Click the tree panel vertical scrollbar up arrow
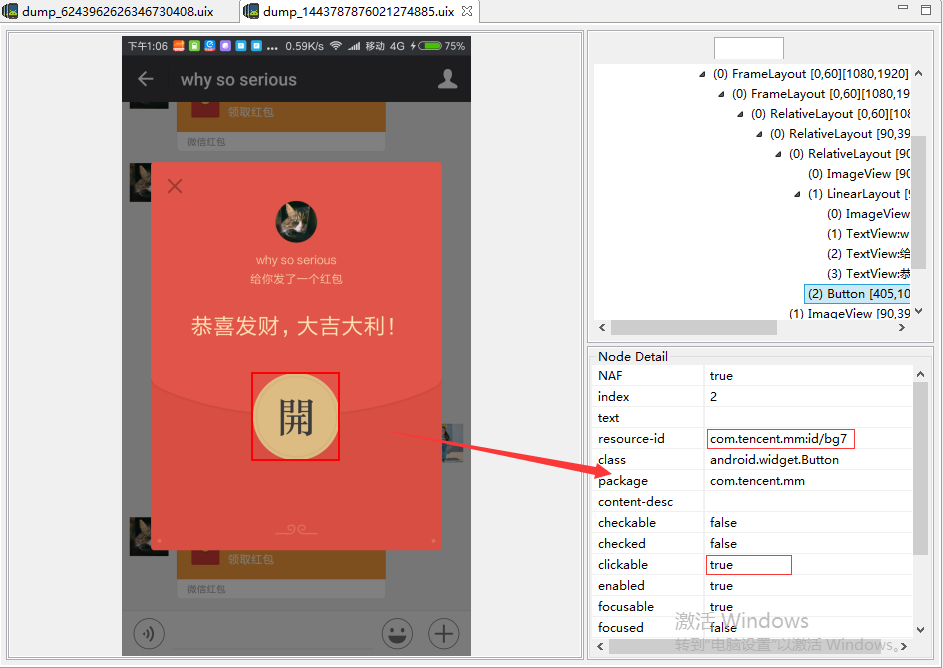 (x=918, y=73)
